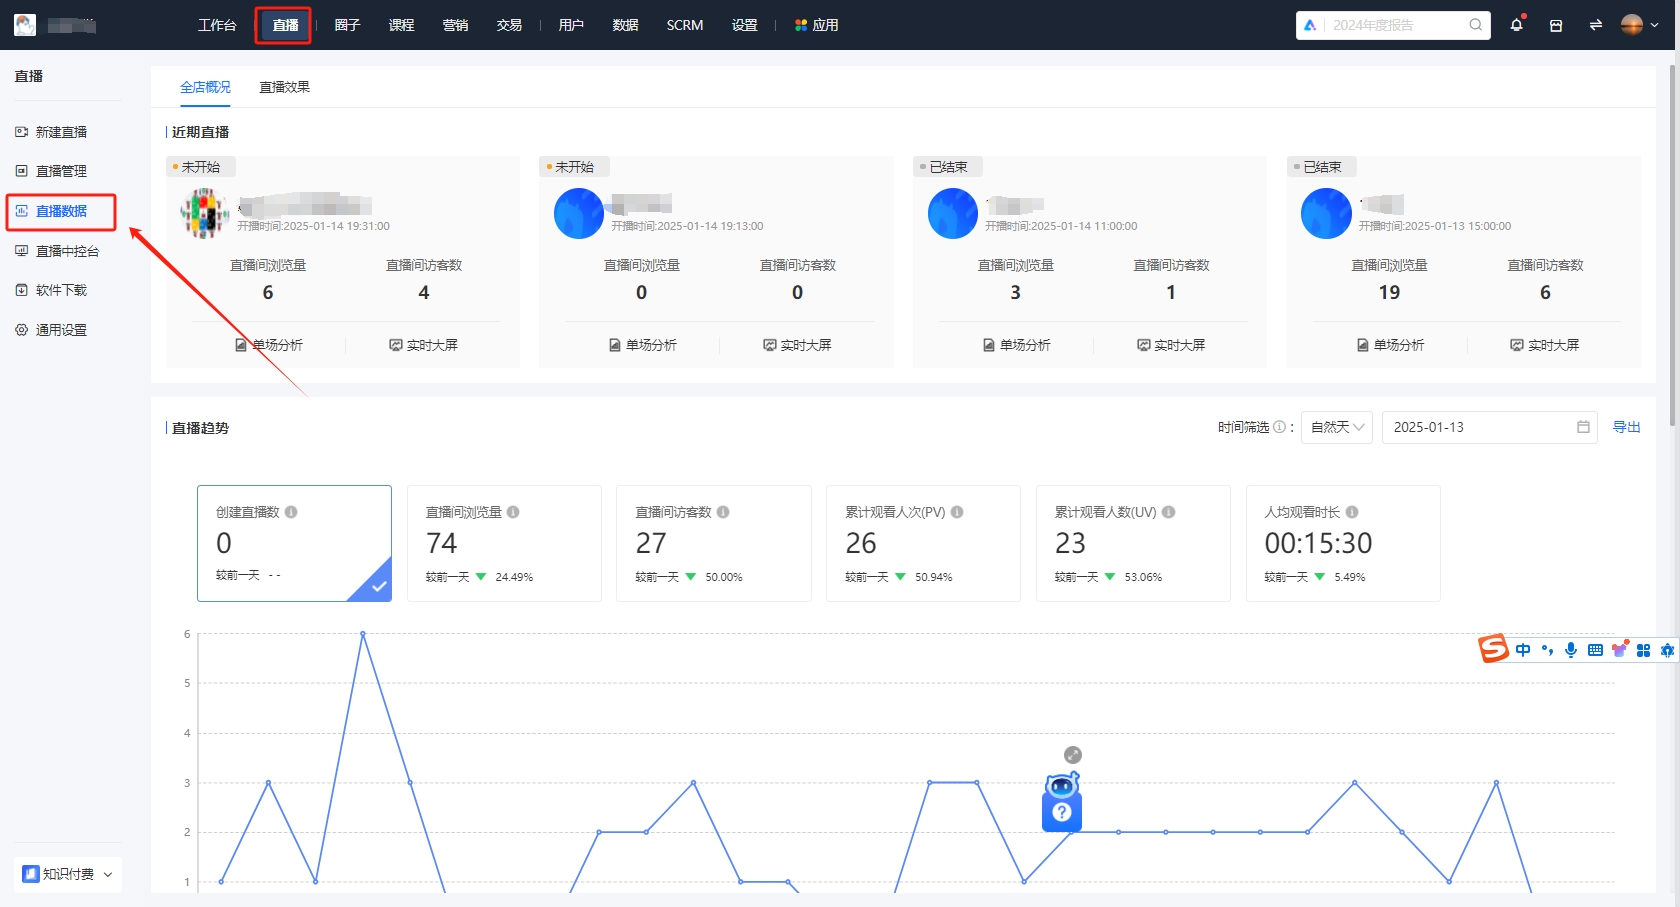Open the 课程 top menu
Screen dimensions: 1680x907
click(401, 25)
